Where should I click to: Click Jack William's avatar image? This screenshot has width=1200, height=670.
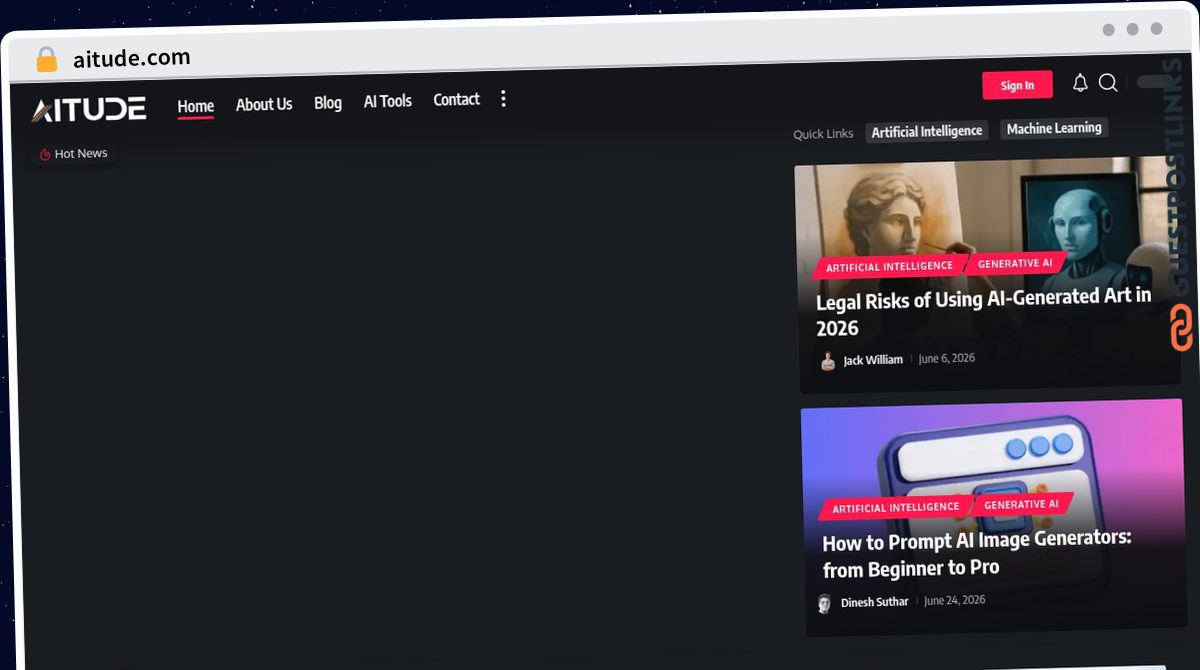[828, 362]
